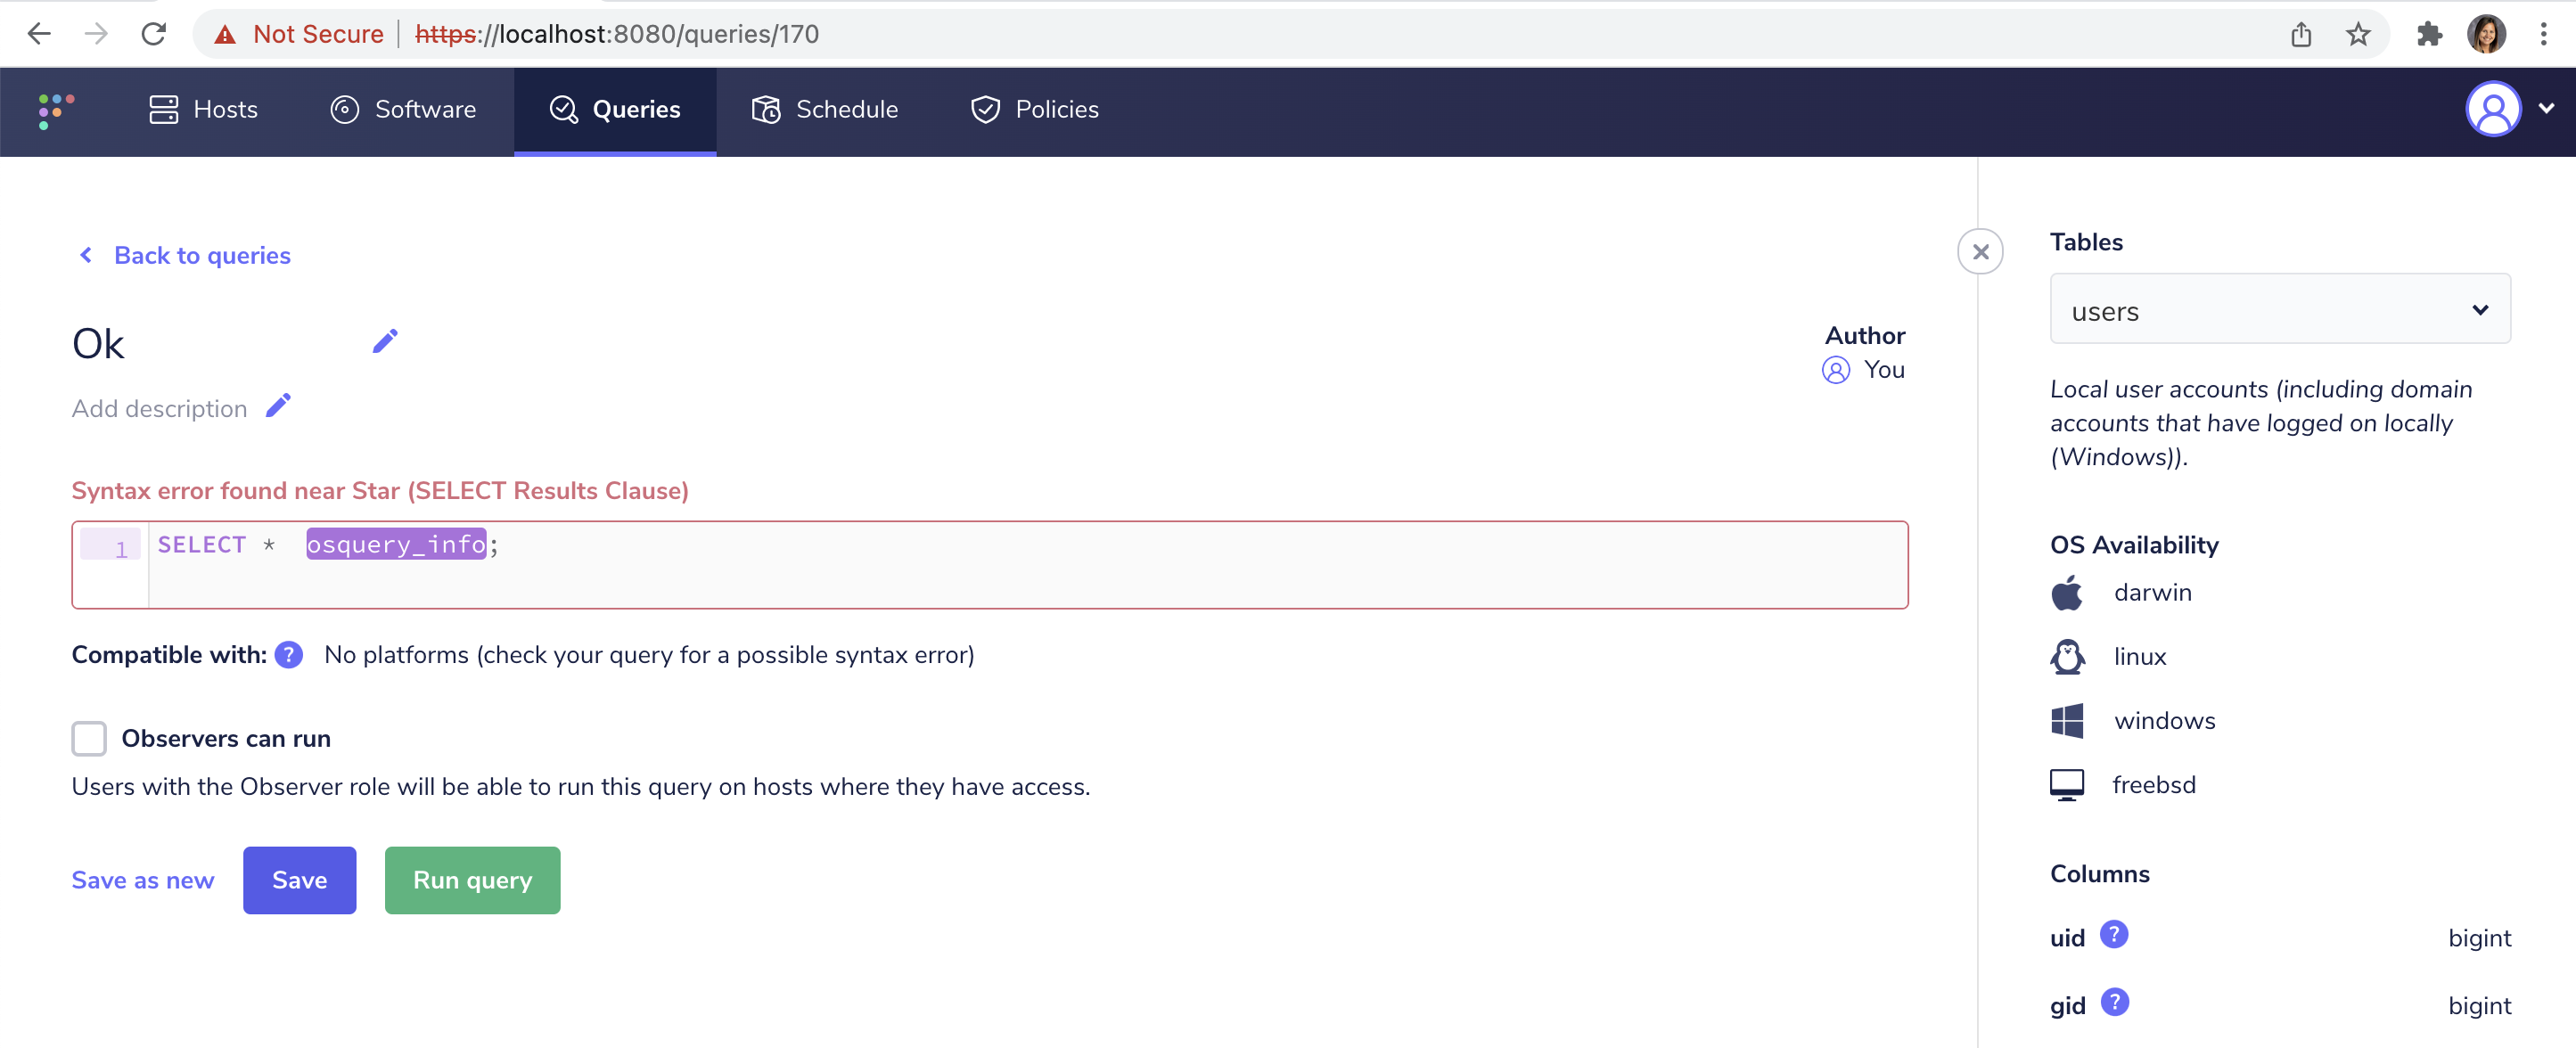This screenshot has width=2576, height=1048.
Task: Go to the Software section
Action: [x=403, y=110]
